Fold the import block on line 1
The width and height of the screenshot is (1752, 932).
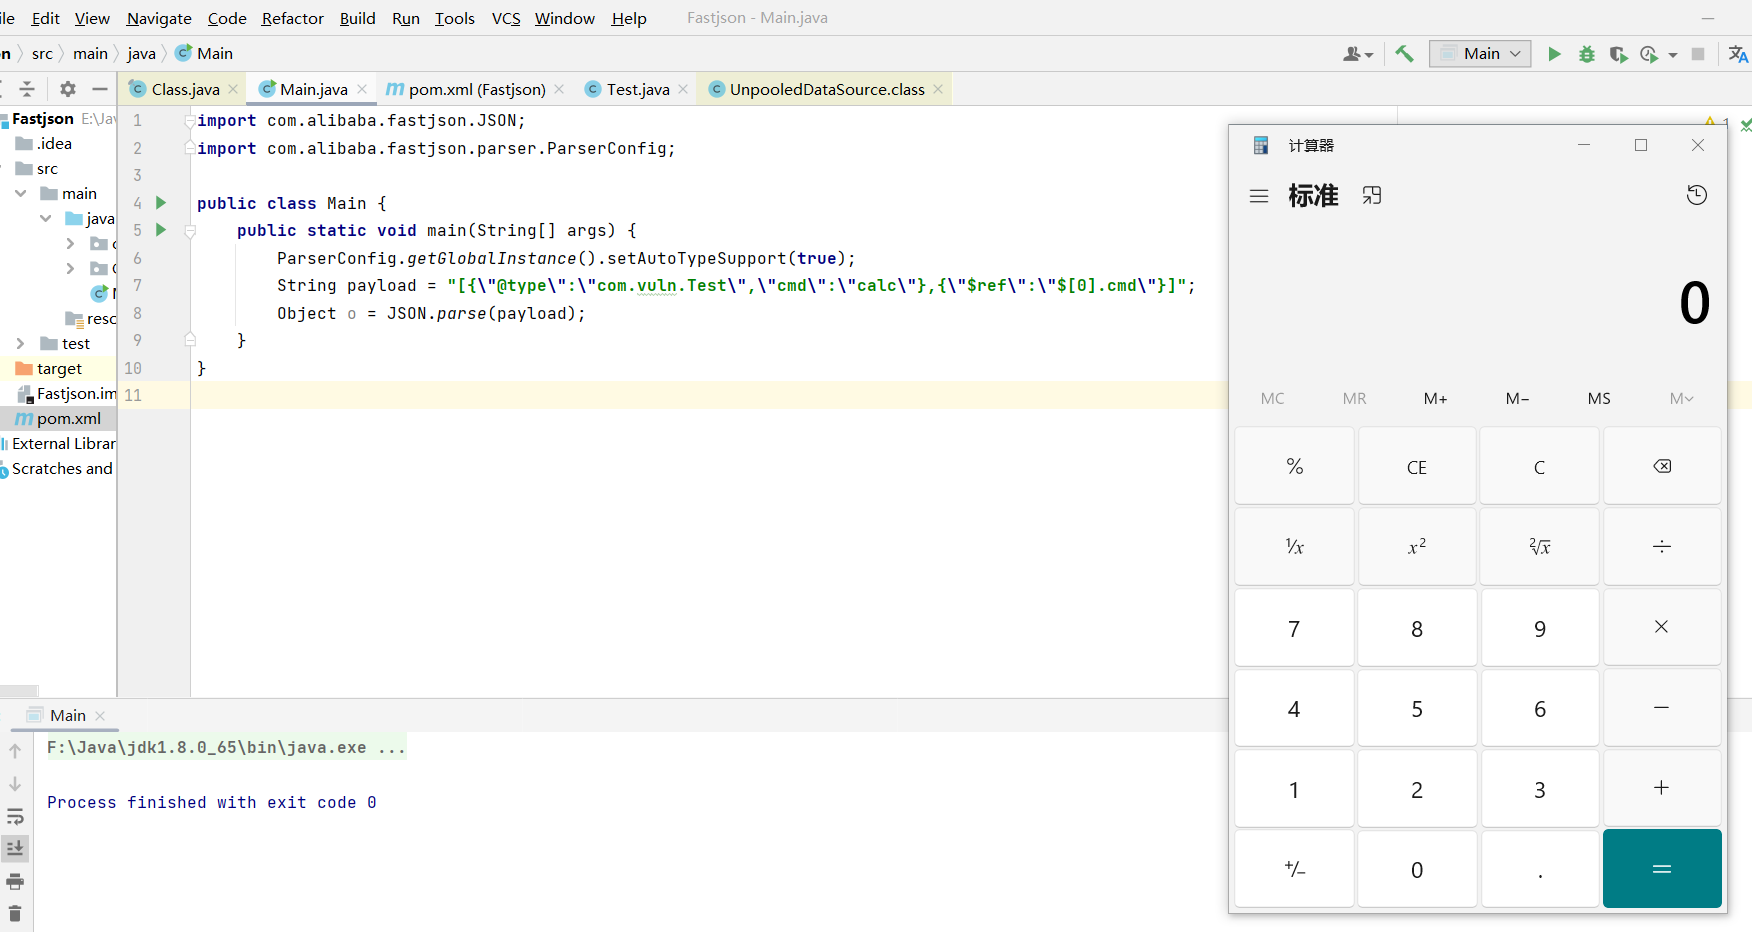coord(189,120)
